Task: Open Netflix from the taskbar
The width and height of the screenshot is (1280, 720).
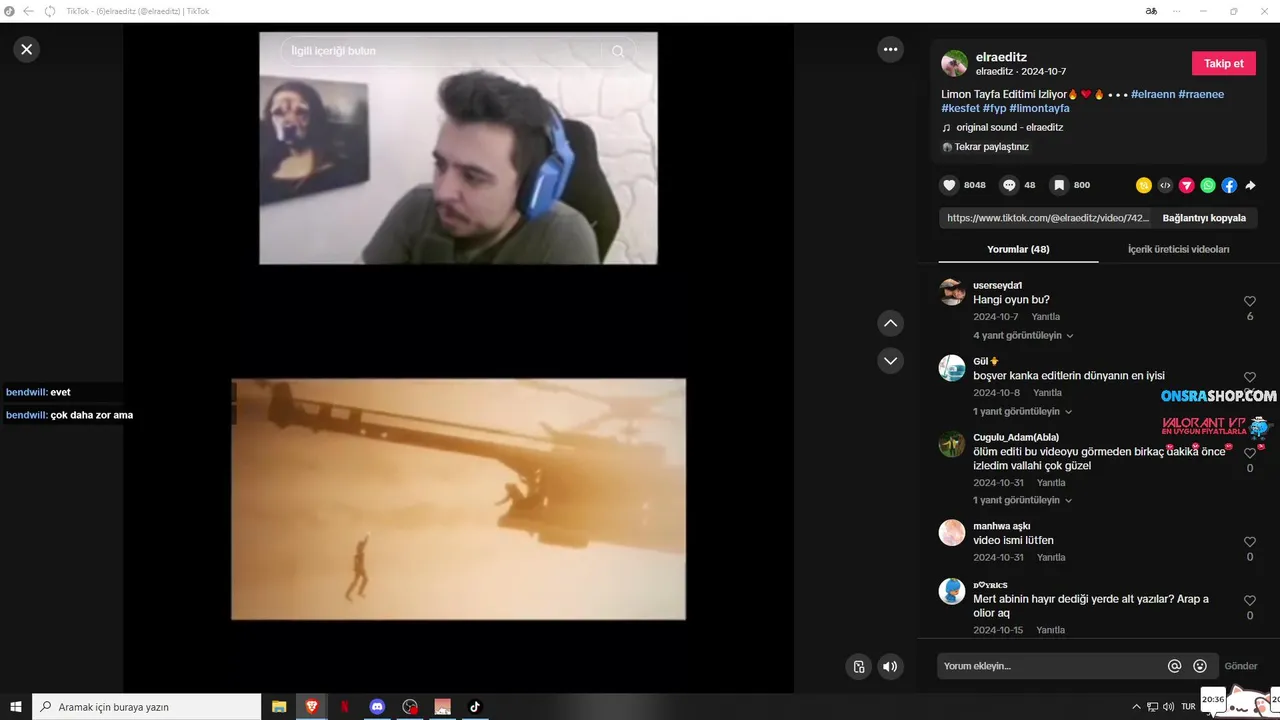Action: coord(345,706)
